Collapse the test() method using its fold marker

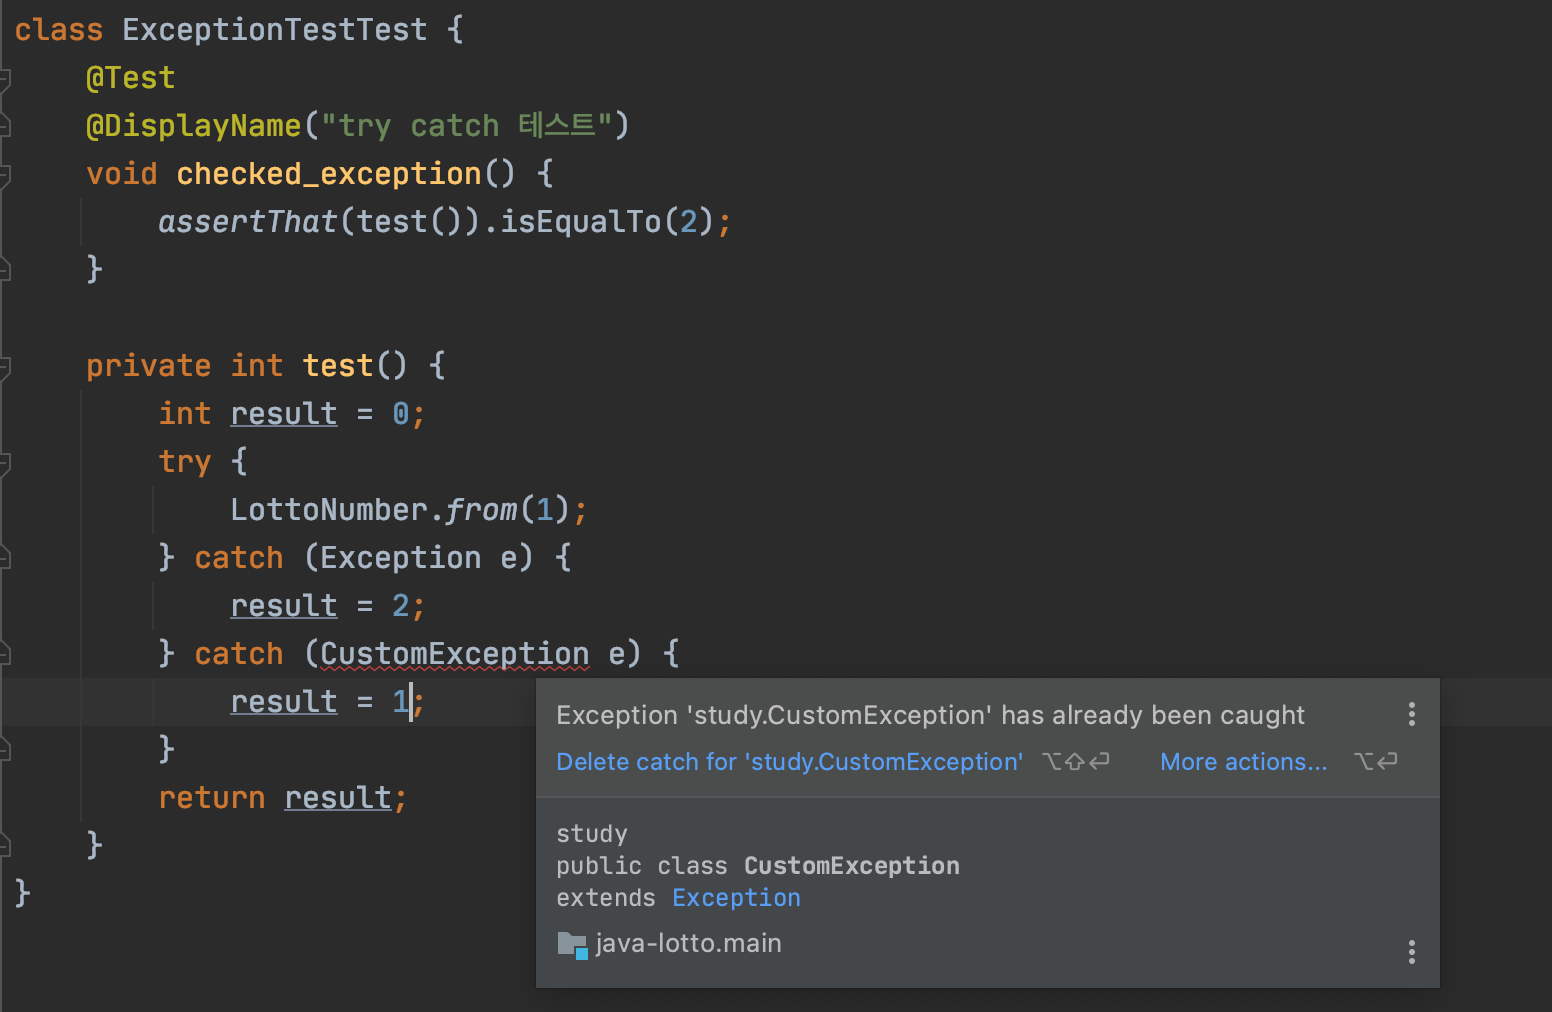(x=5, y=365)
